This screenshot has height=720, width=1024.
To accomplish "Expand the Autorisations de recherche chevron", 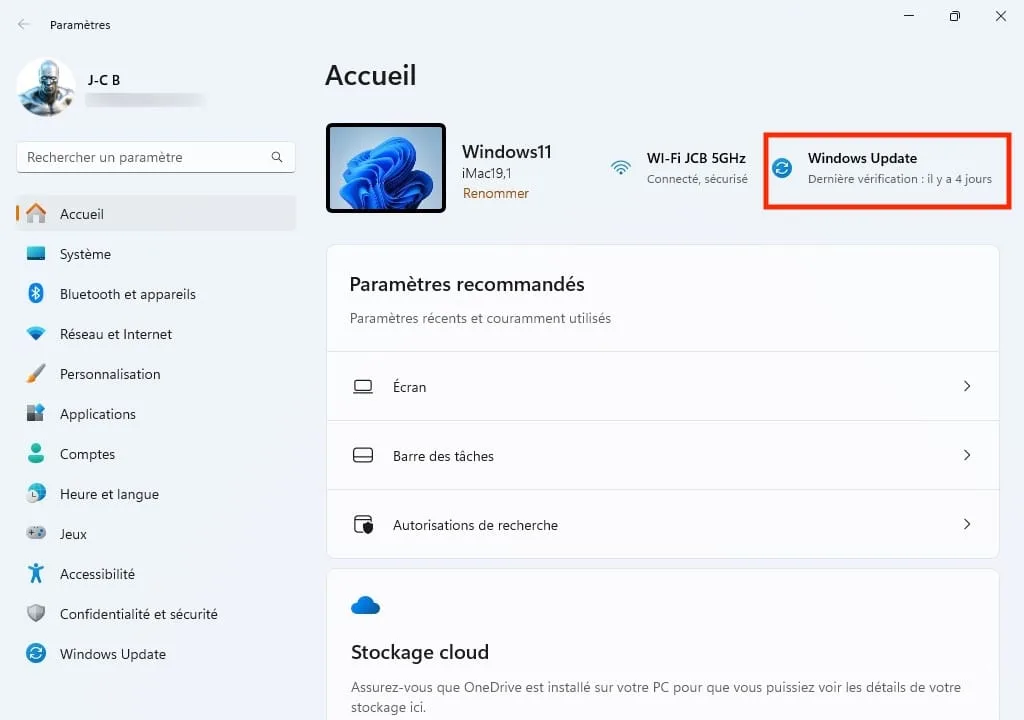I will point(967,524).
